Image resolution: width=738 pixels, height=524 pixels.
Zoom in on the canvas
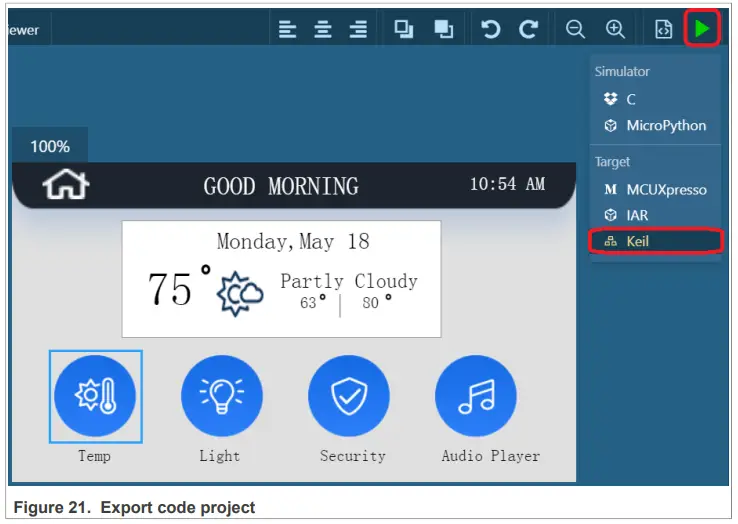click(615, 29)
